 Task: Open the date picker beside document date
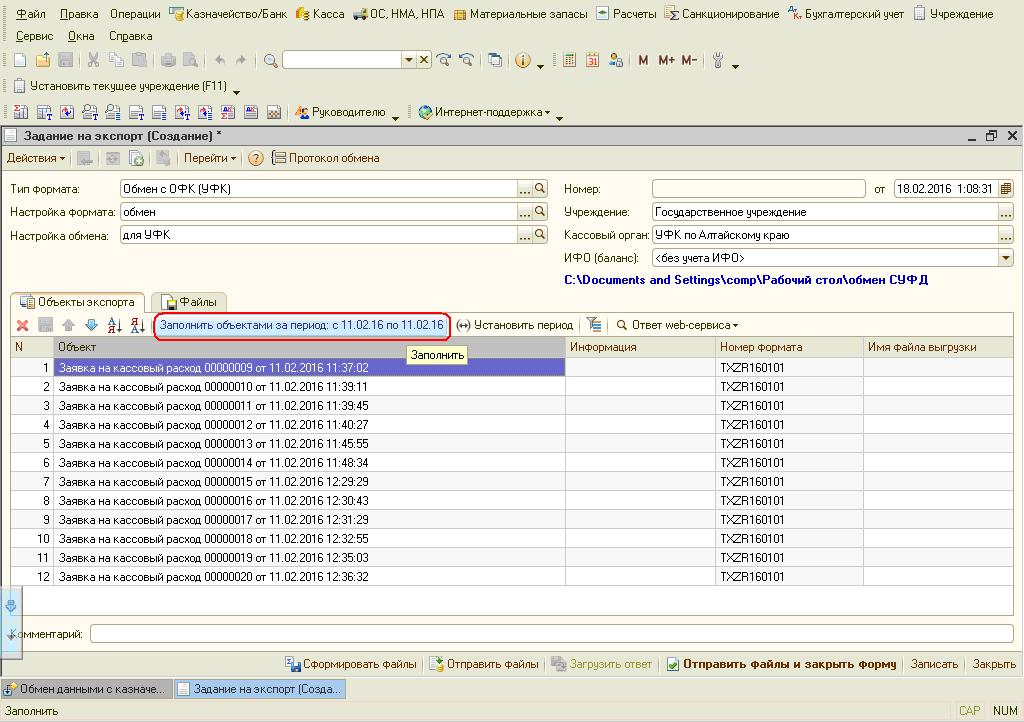(x=1006, y=188)
